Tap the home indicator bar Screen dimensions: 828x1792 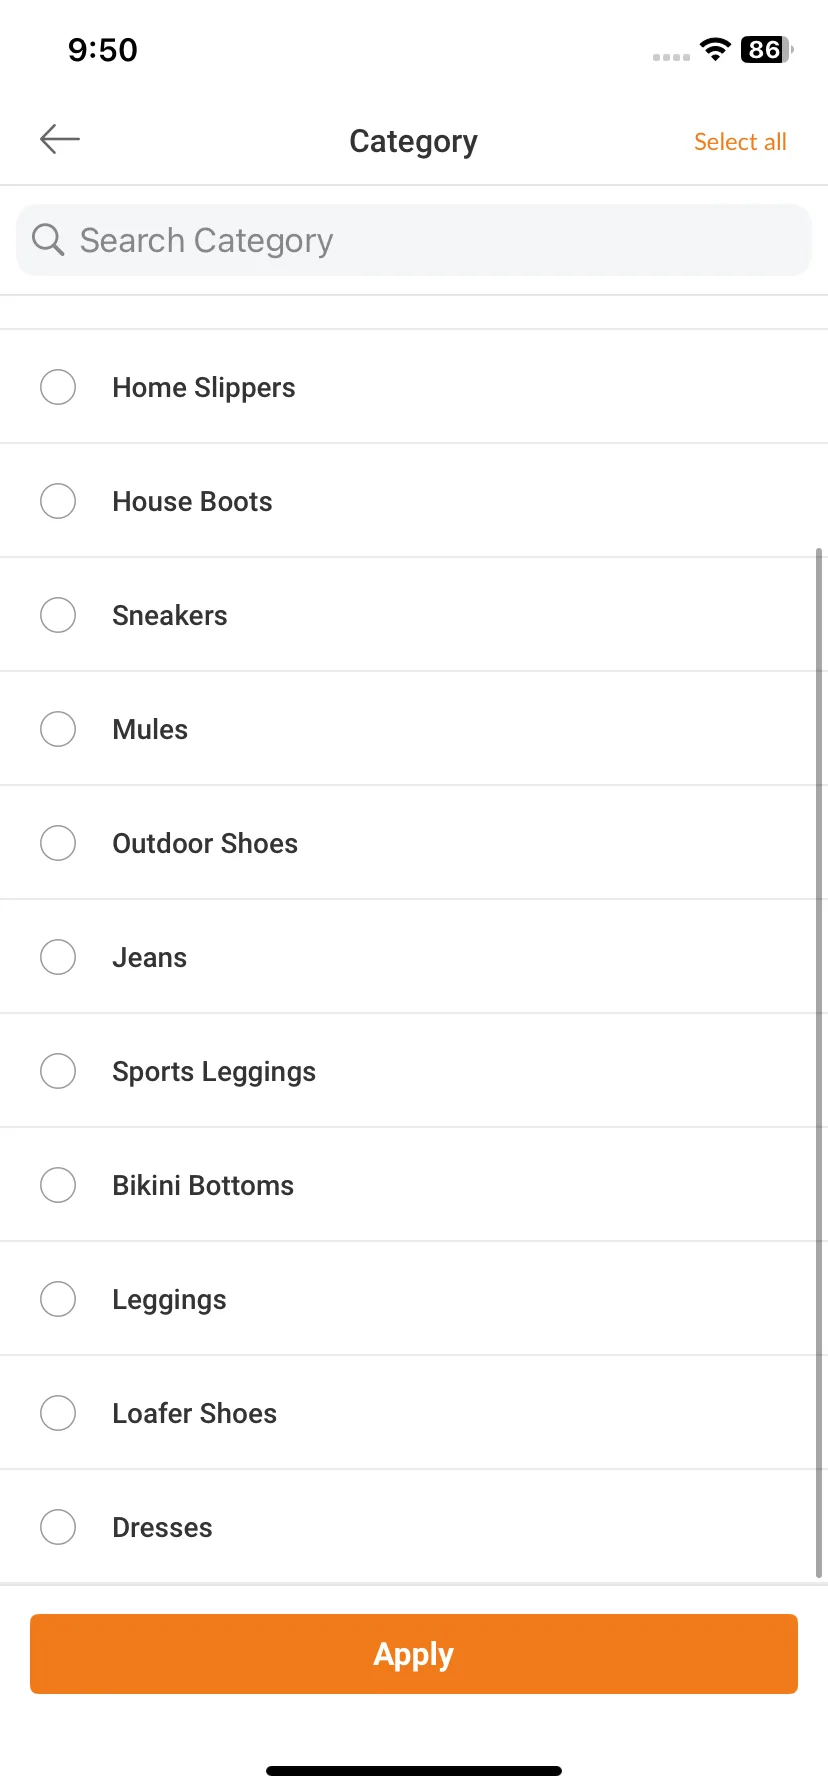[414, 1771]
